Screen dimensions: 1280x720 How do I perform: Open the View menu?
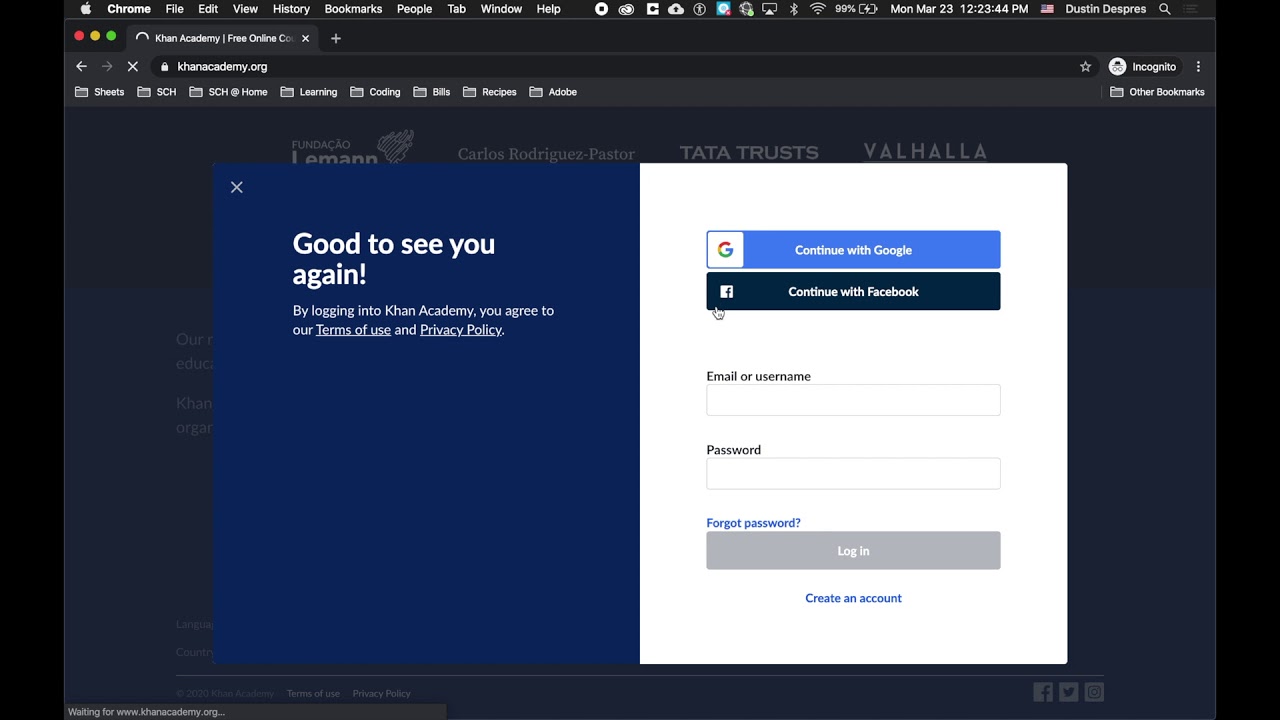(245, 9)
